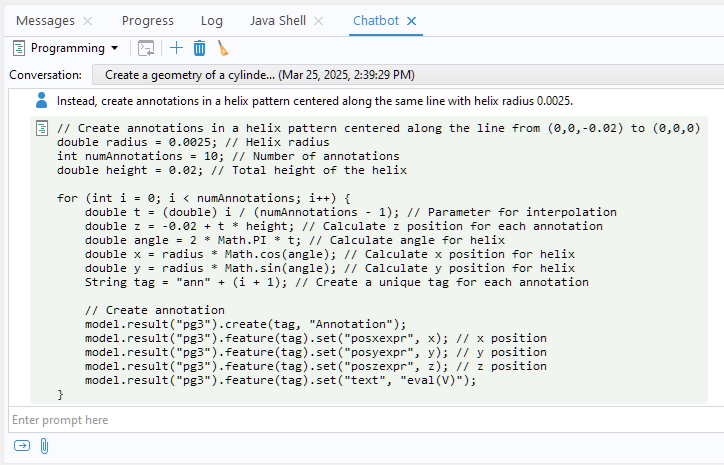Clear the chat with the broom icon
Screen dimensions: 724x465
point(223,48)
